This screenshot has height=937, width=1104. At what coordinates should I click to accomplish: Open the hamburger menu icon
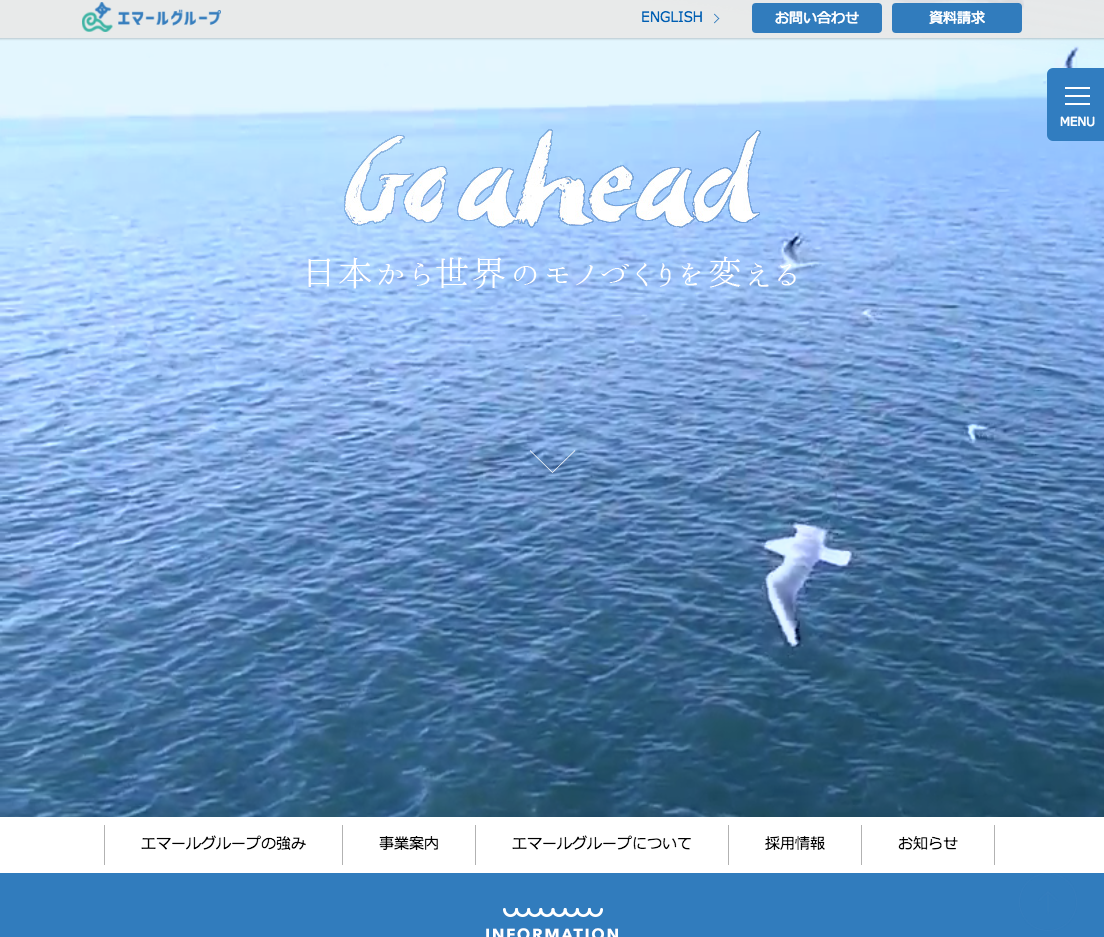(1077, 96)
